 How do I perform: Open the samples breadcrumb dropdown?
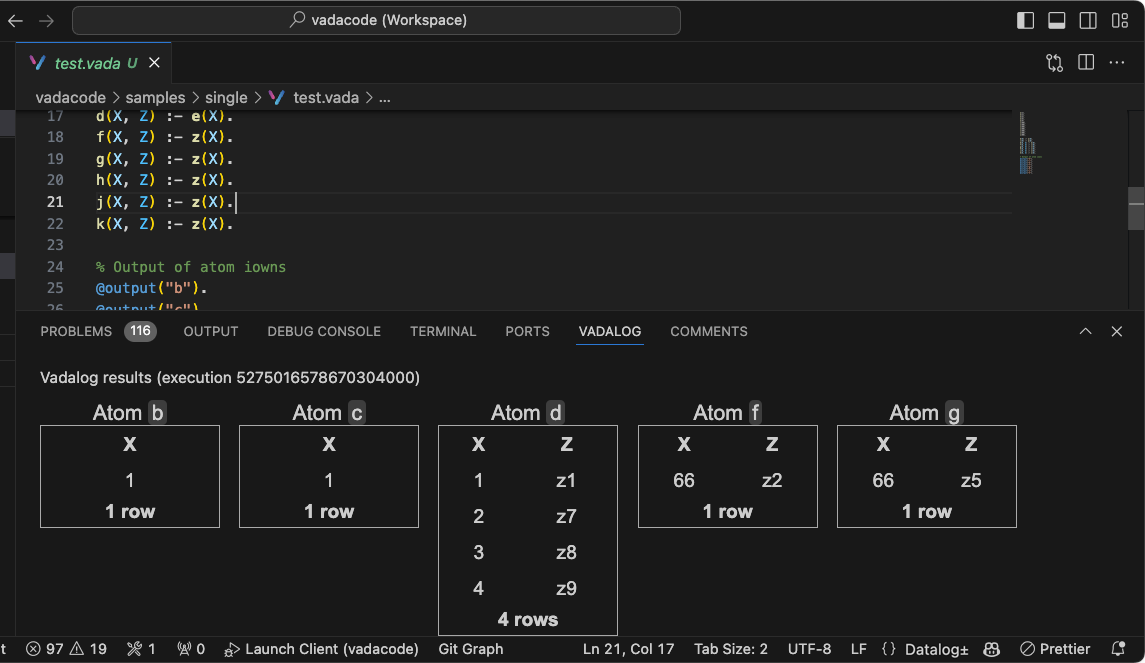click(x=155, y=97)
